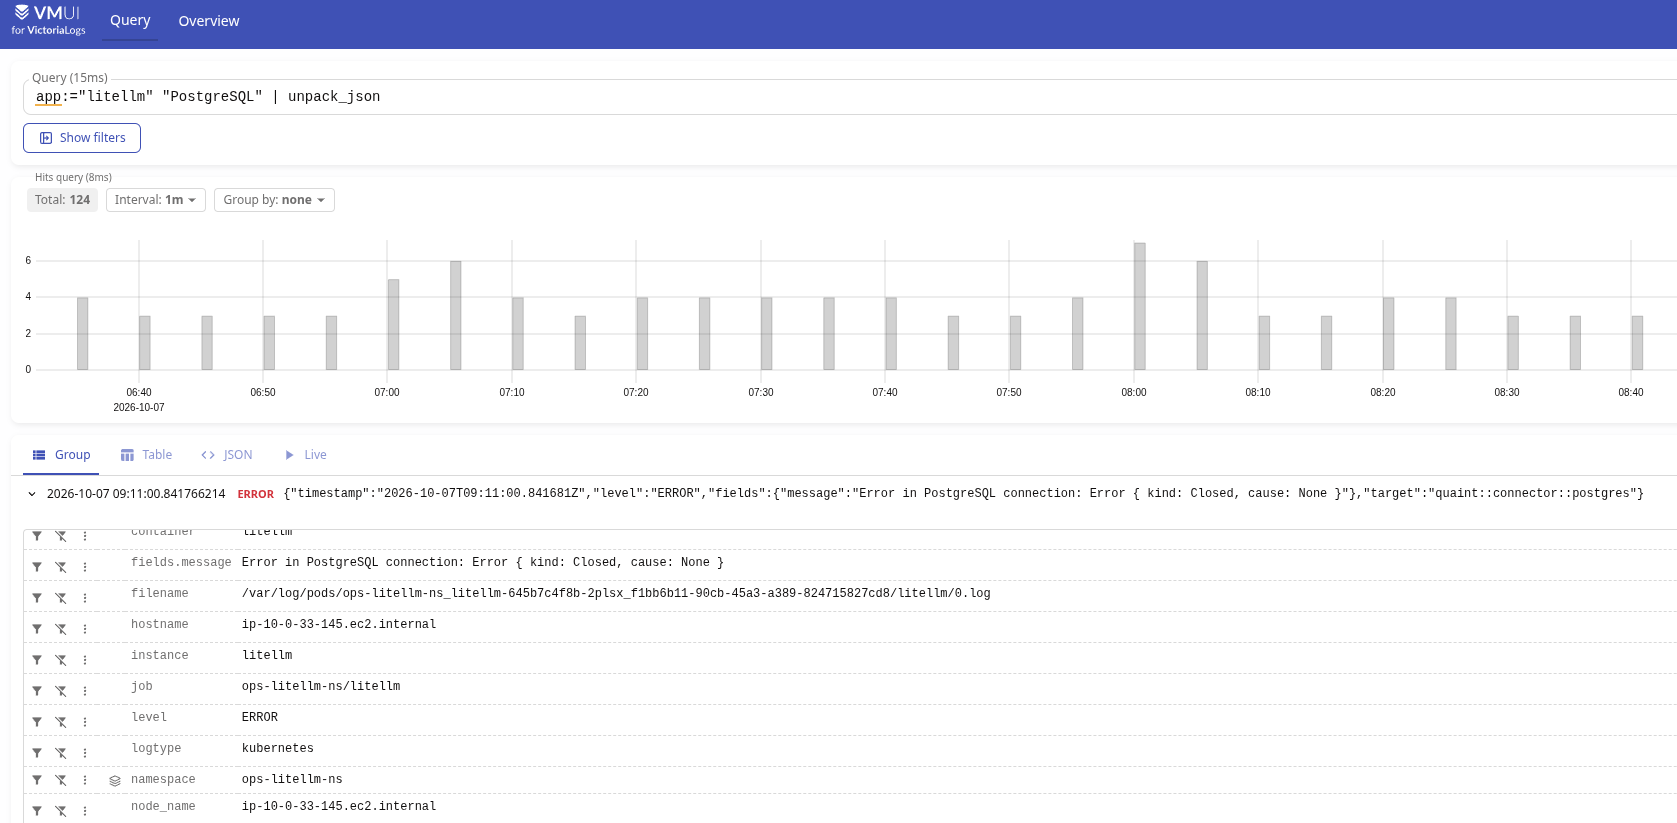The image size is (1677, 823).
Task: Filter by the namespace field value
Action: click(x=37, y=780)
